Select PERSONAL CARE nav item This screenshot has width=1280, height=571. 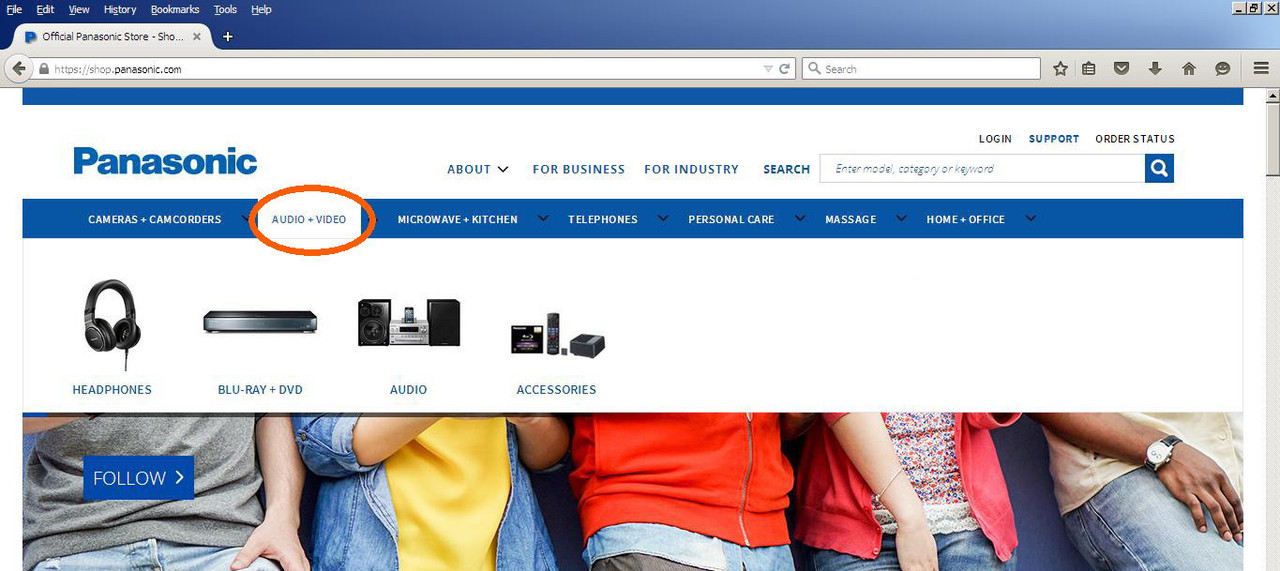coord(731,219)
